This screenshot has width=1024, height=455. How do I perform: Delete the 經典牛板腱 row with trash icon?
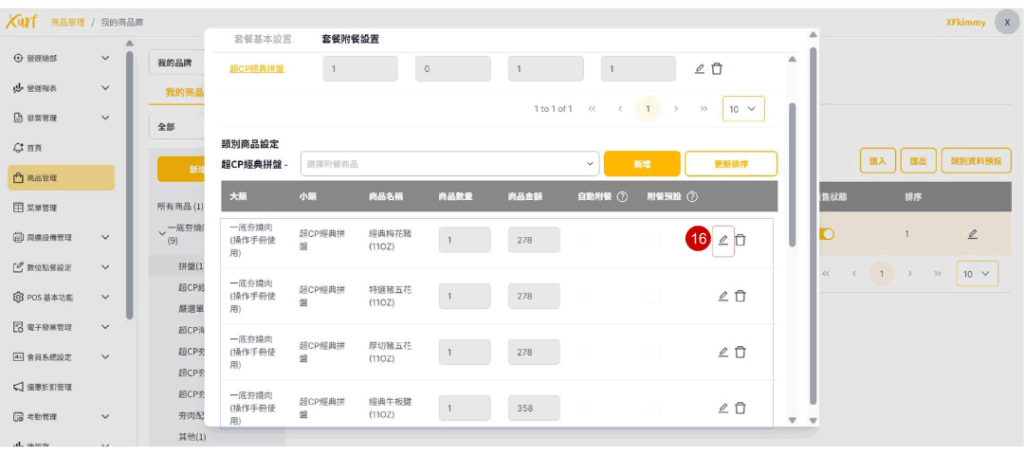click(x=740, y=408)
